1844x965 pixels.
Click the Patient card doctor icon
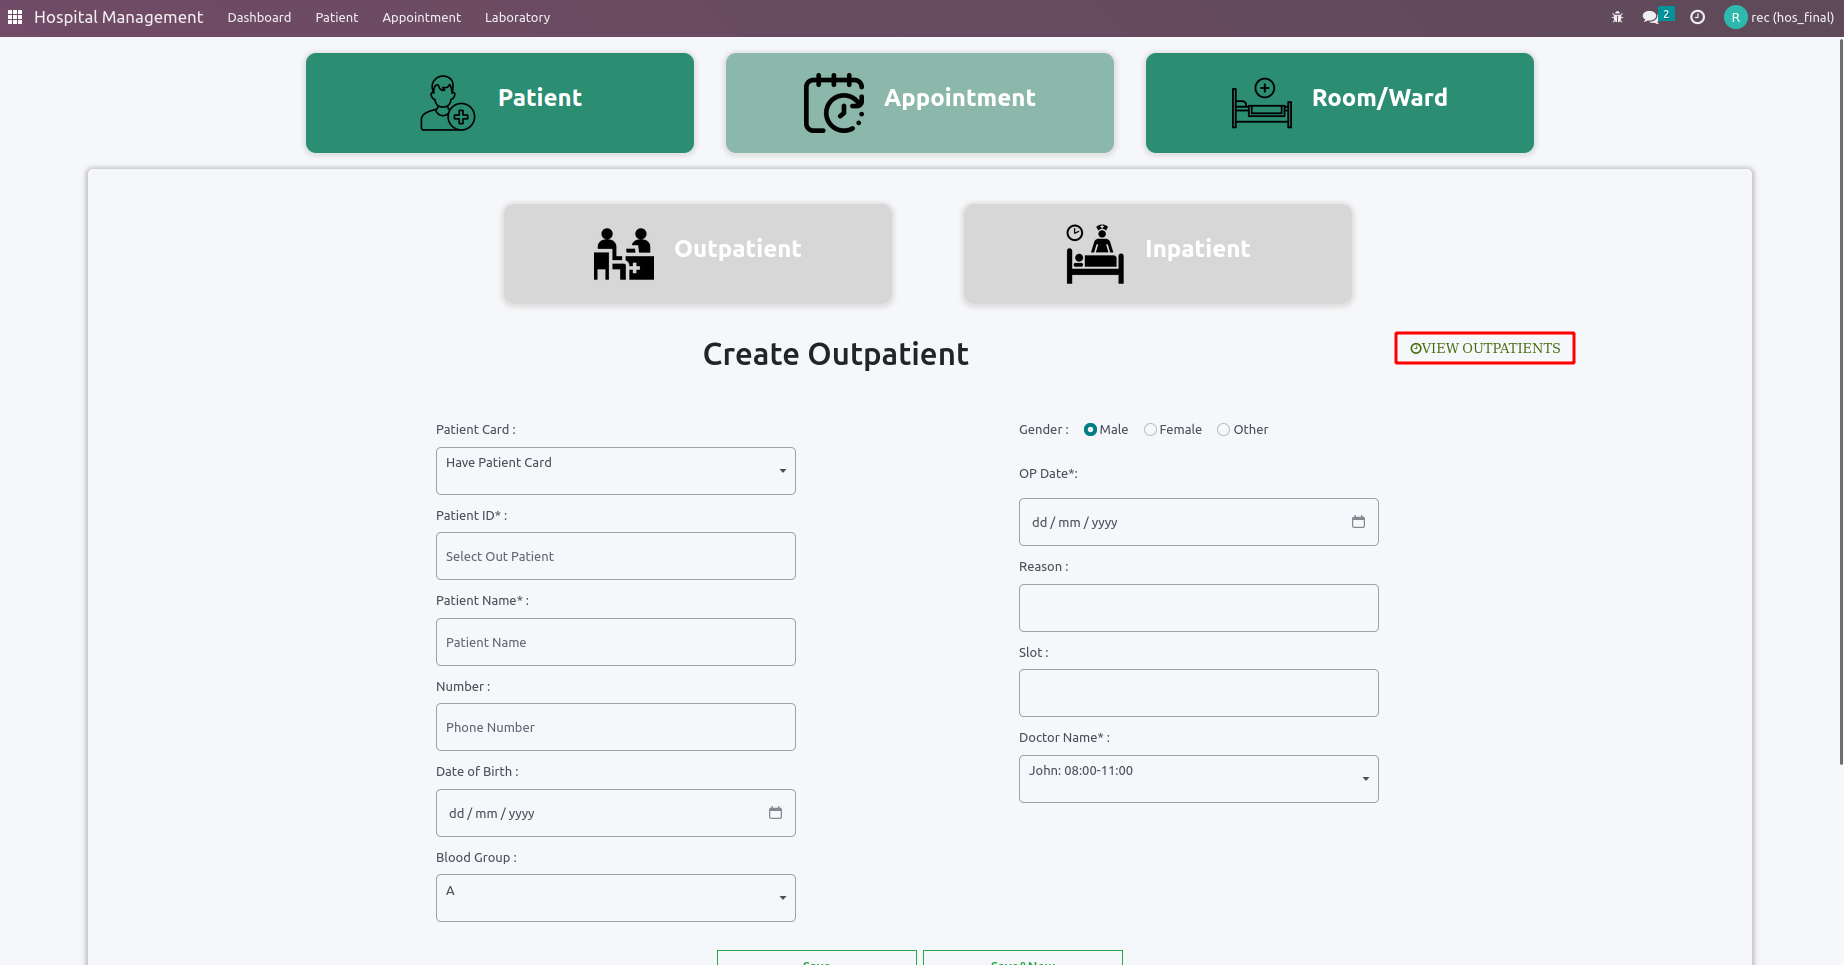click(x=447, y=103)
